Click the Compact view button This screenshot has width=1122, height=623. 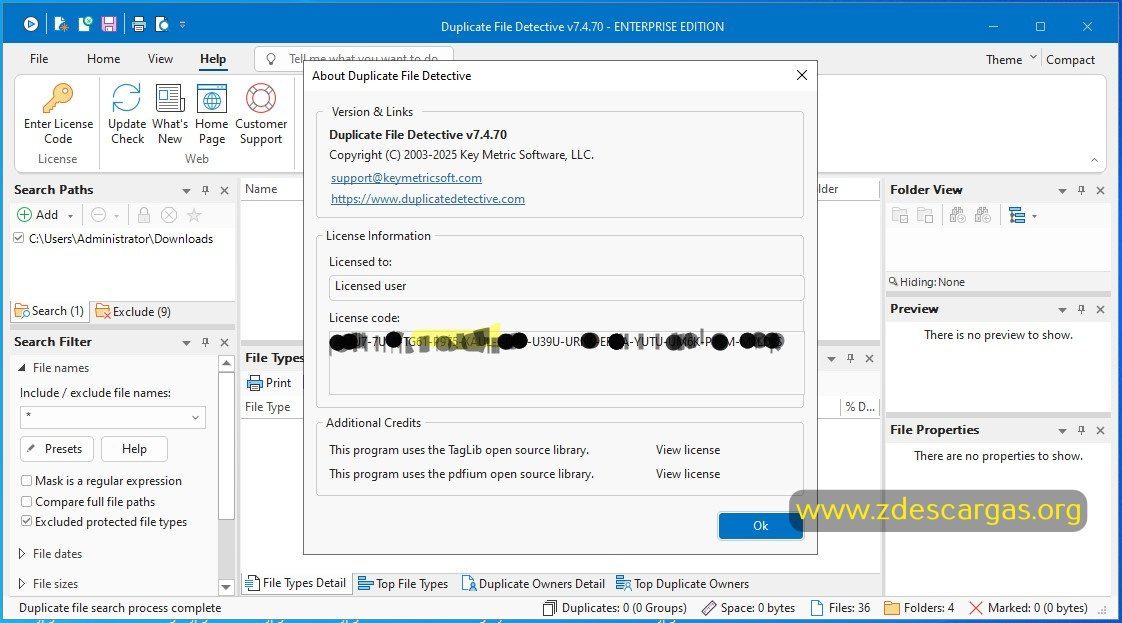point(1070,59)
